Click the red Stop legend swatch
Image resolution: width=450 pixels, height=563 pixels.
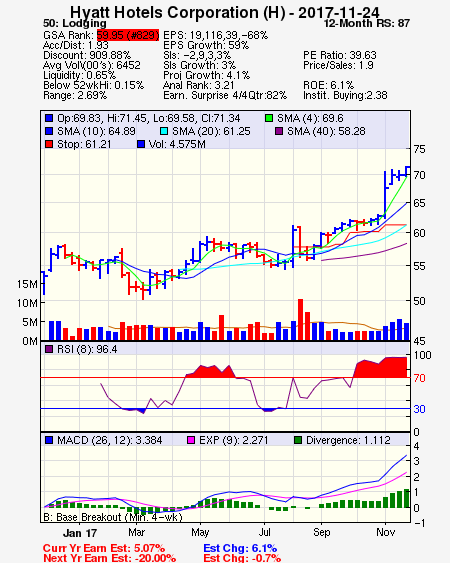[x=49, y=144]
